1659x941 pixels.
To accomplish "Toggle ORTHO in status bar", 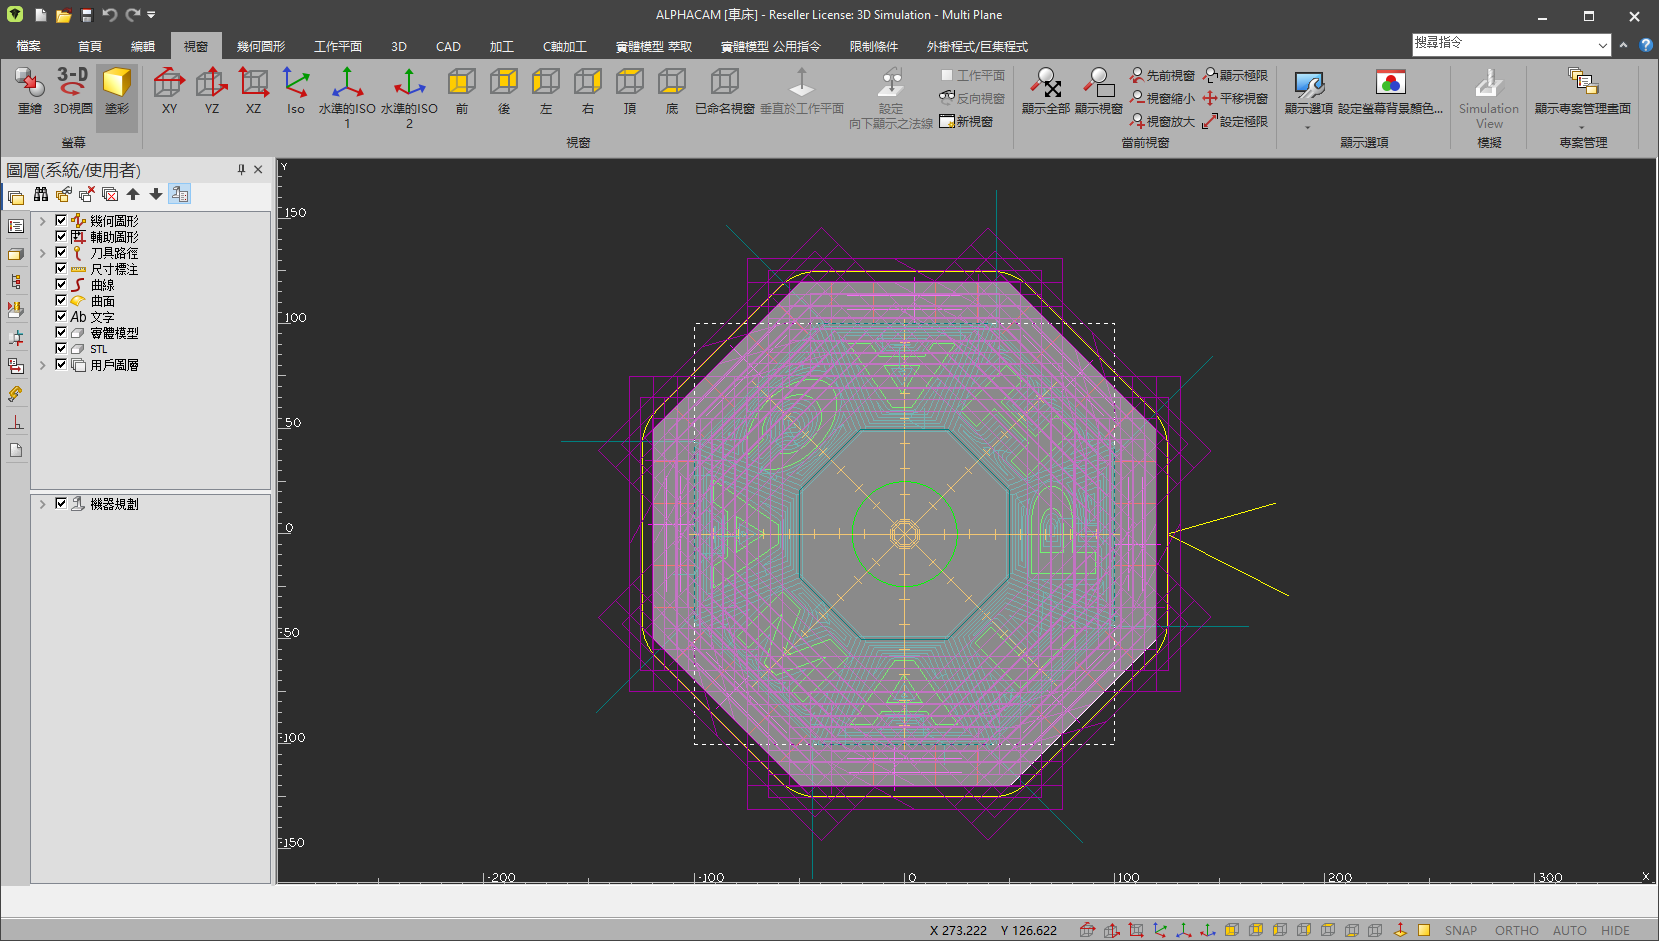I will click(x=1517, y=930).
